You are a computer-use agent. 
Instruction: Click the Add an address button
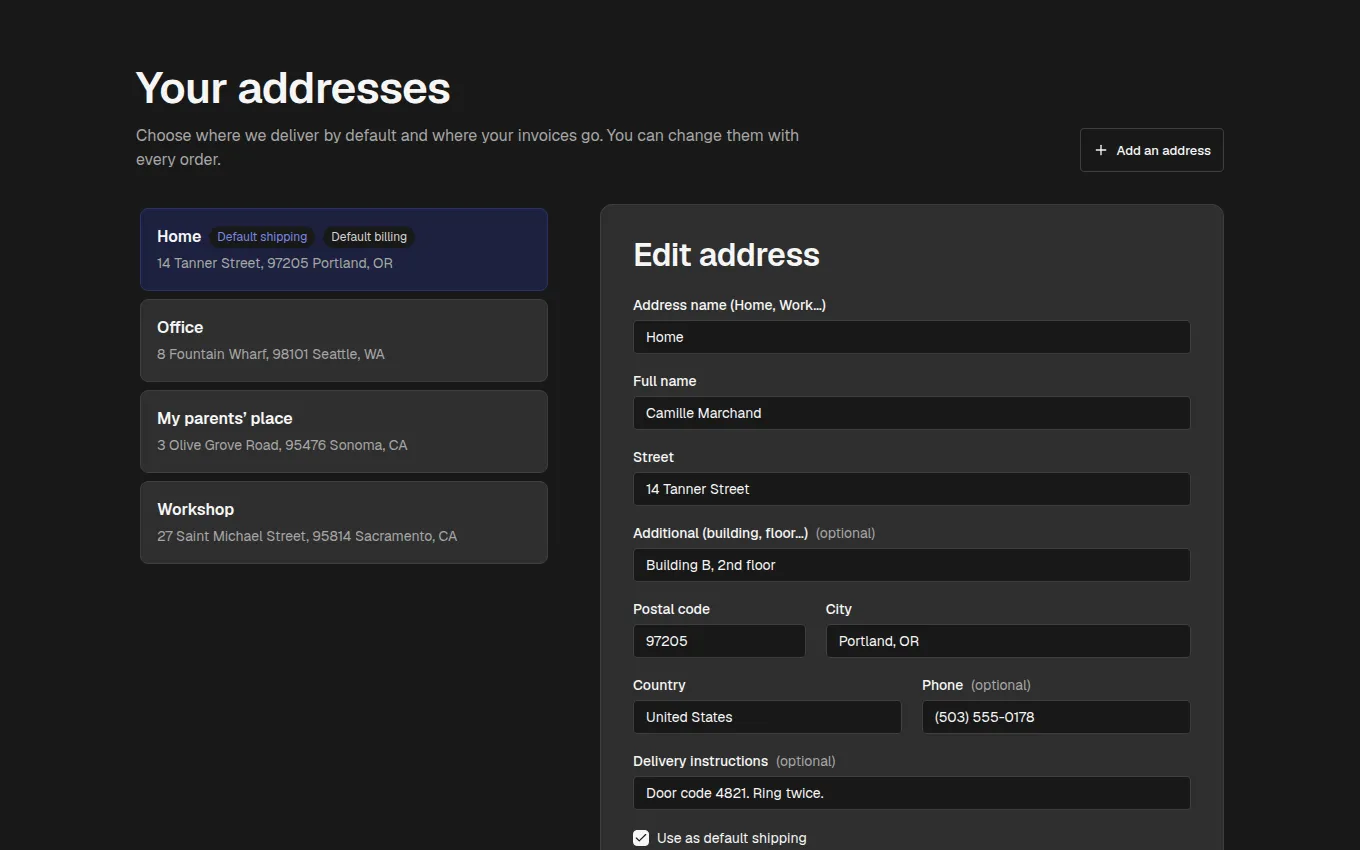coord(1151,150)
